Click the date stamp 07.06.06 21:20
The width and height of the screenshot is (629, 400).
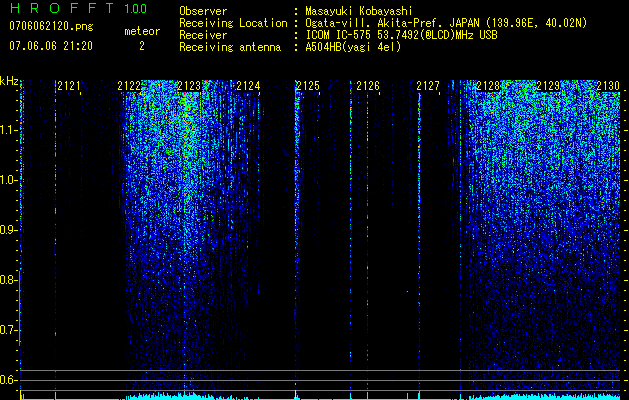pyautogui.click(x=51, y=46)
